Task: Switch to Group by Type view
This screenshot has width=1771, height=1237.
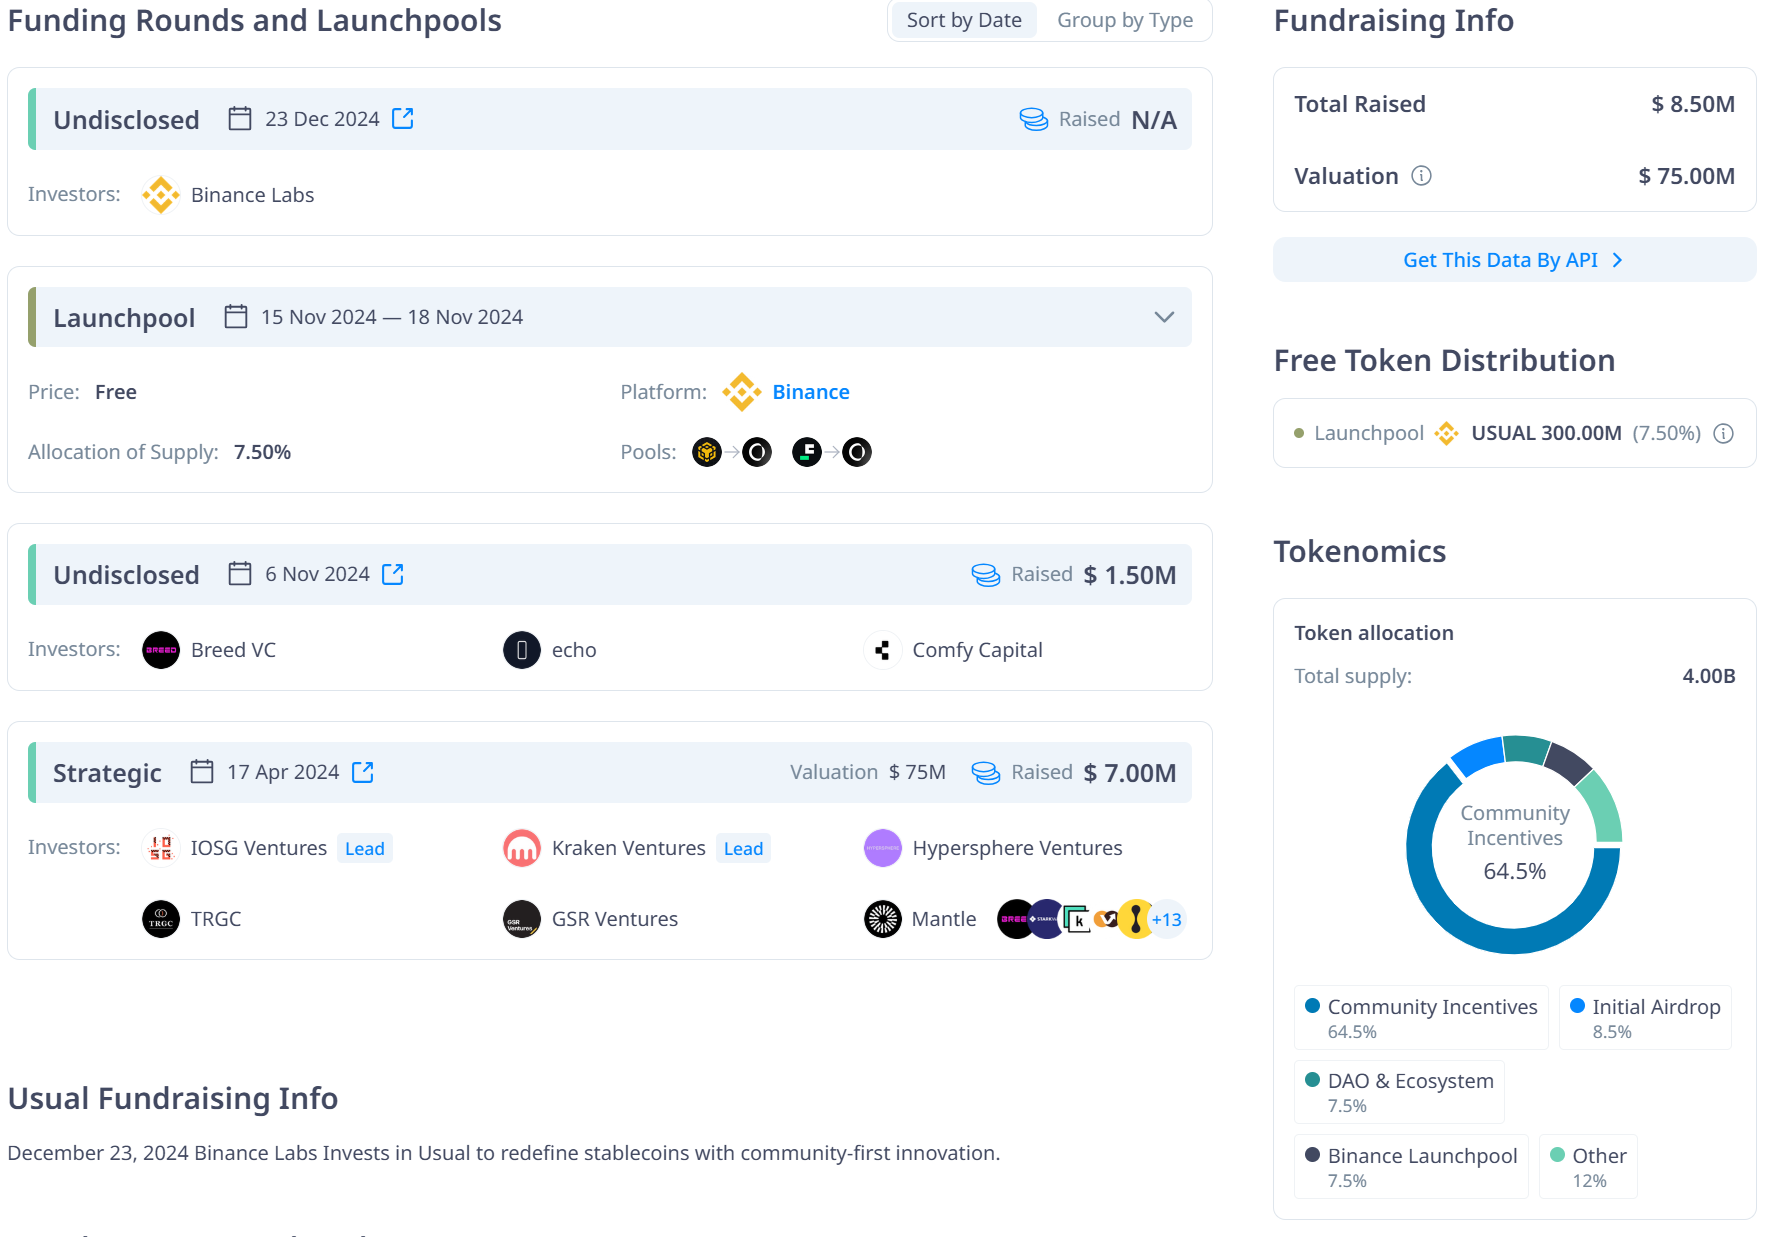Action: 1125,20
